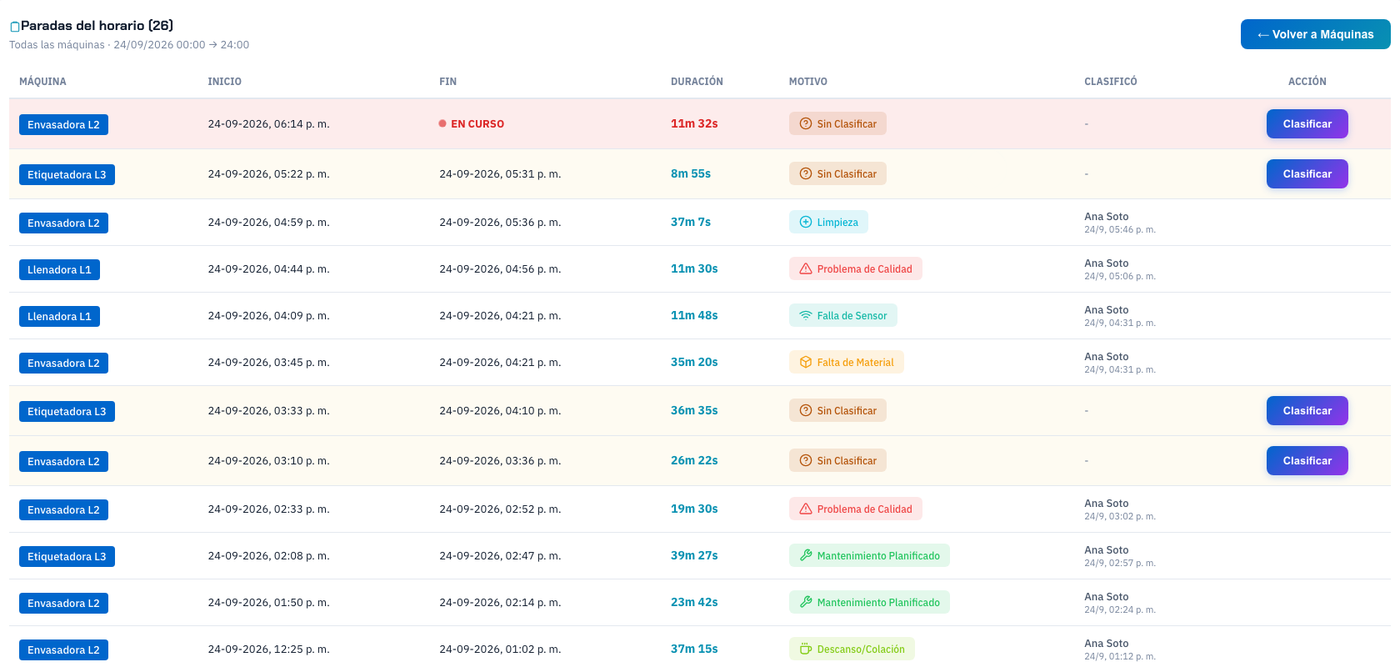Click wrench icon on 01:50 Mantenimiento Planificado
The width and height of the screenshot is (1400, 667).
[805, 603]
